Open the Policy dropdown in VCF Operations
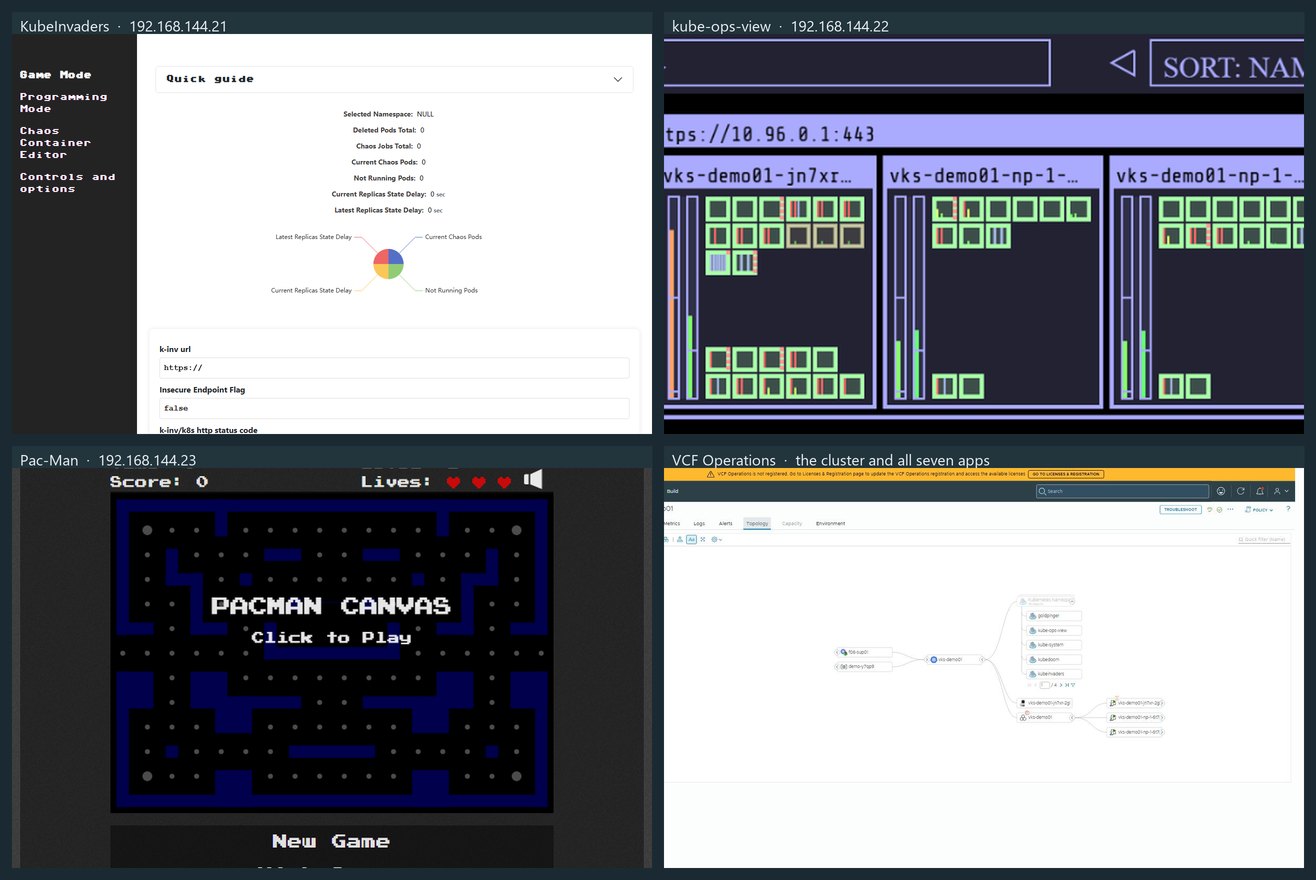1316x880 pixels. point(1260,510)
